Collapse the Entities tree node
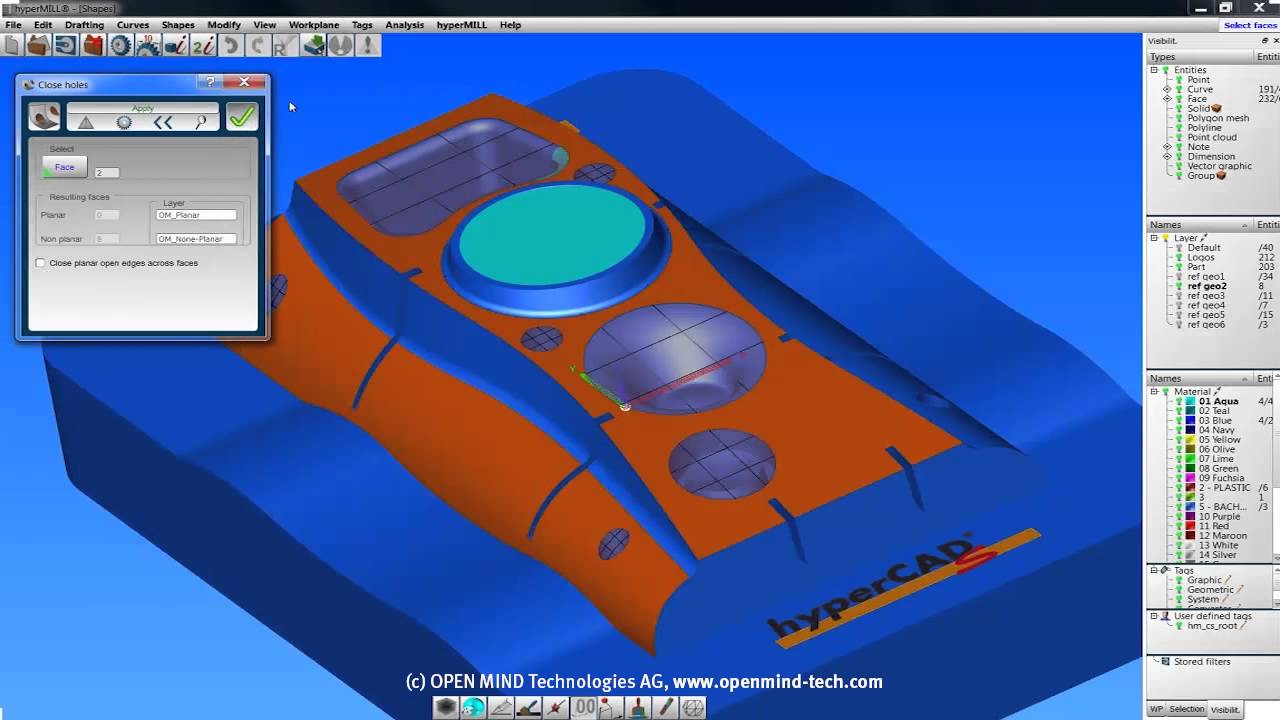 coord(1154,70)
